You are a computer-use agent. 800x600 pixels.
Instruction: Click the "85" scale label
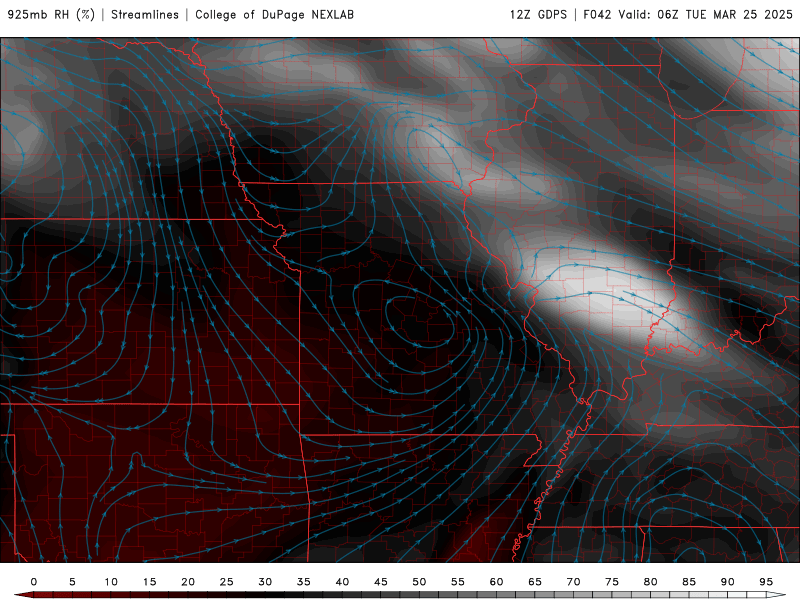pyautogui.click(x=689, y=582)
